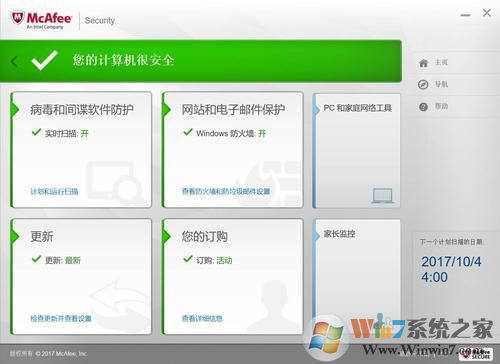The width and height of the screenshot is (500, 364).
Task: Click the McAfee SECURE badge at bottom right
Action: click(476, 354)
